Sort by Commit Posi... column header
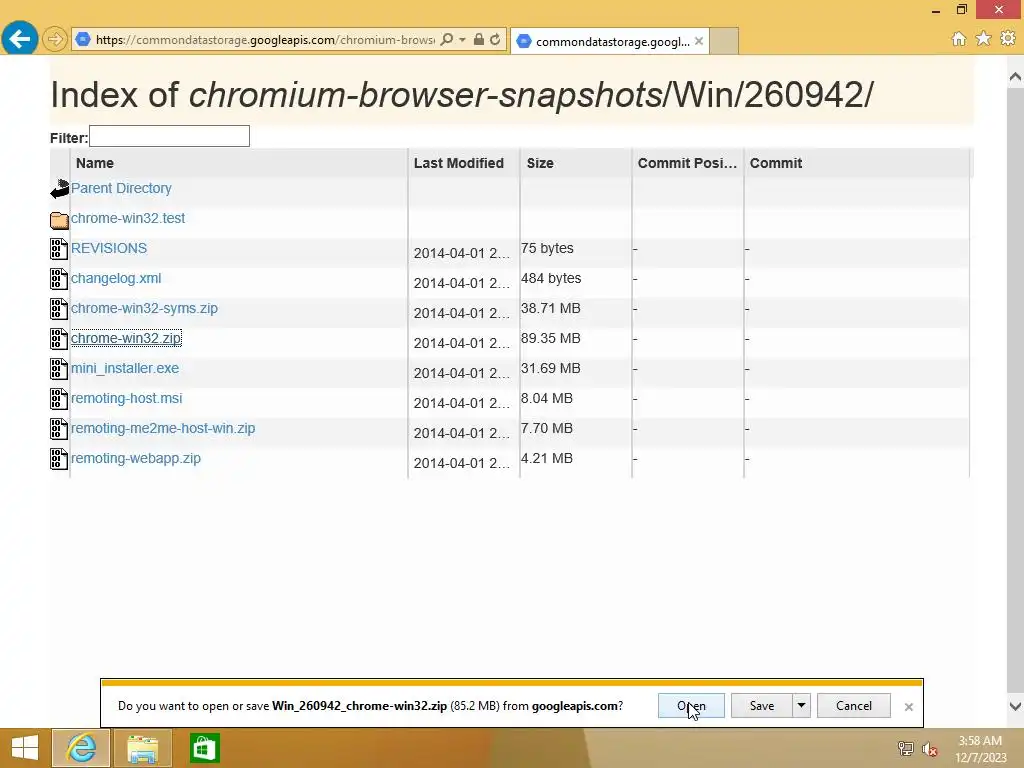 687,163
